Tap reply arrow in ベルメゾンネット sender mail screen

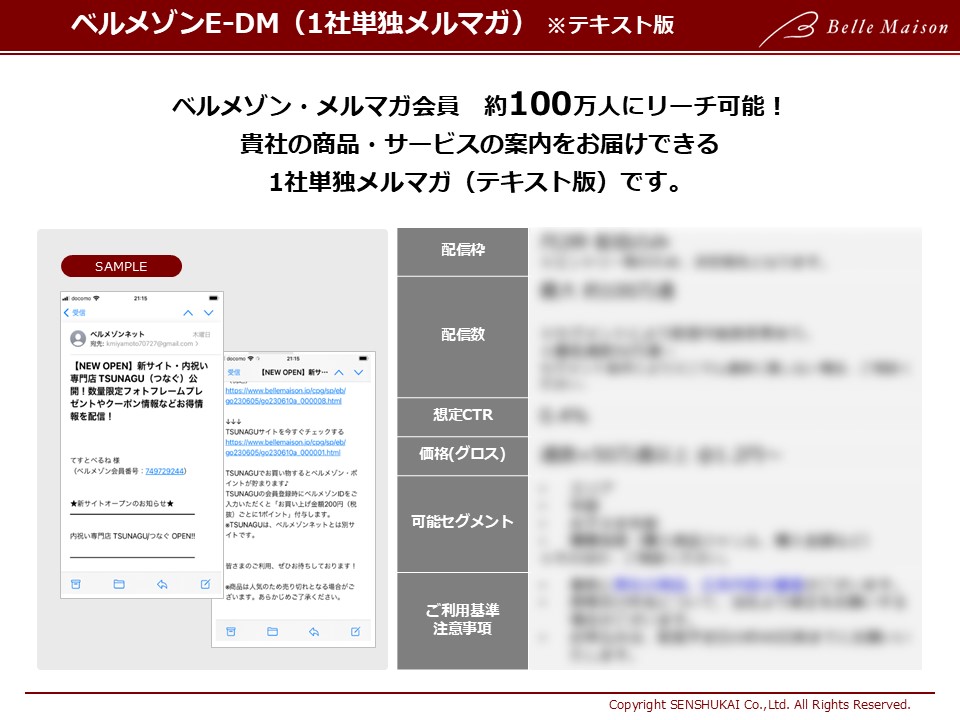pos(162,584)
